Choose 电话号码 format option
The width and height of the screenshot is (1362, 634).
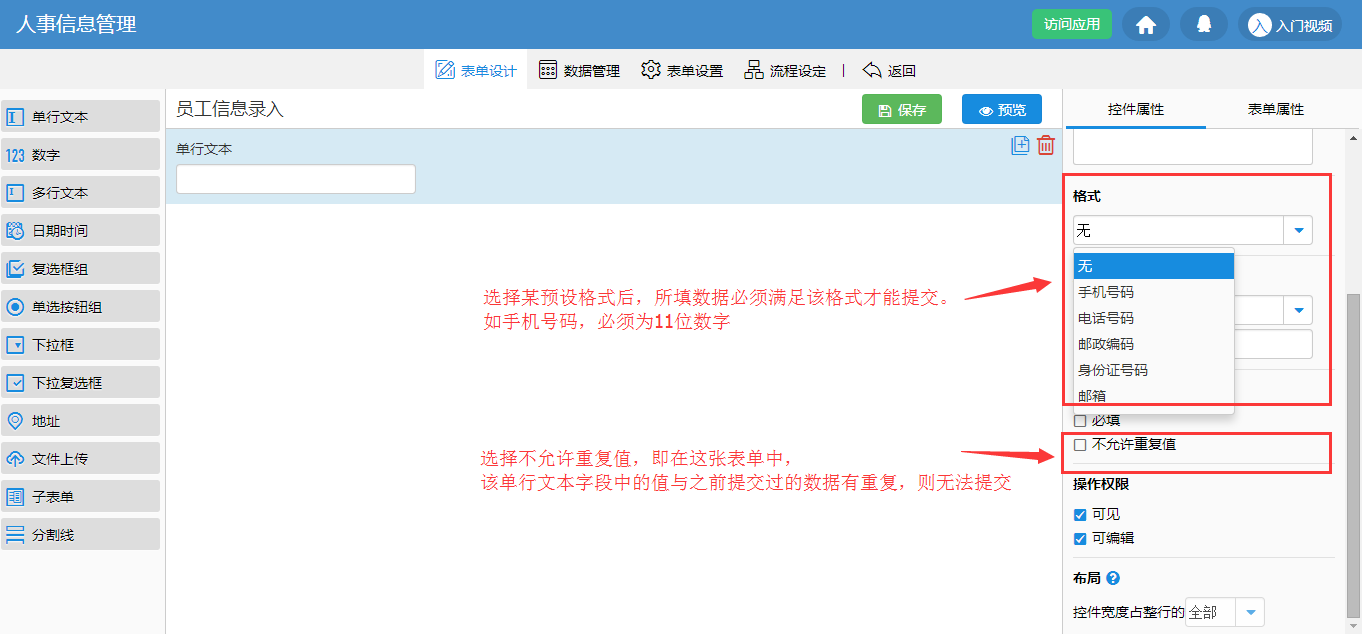click(1154, 318)
